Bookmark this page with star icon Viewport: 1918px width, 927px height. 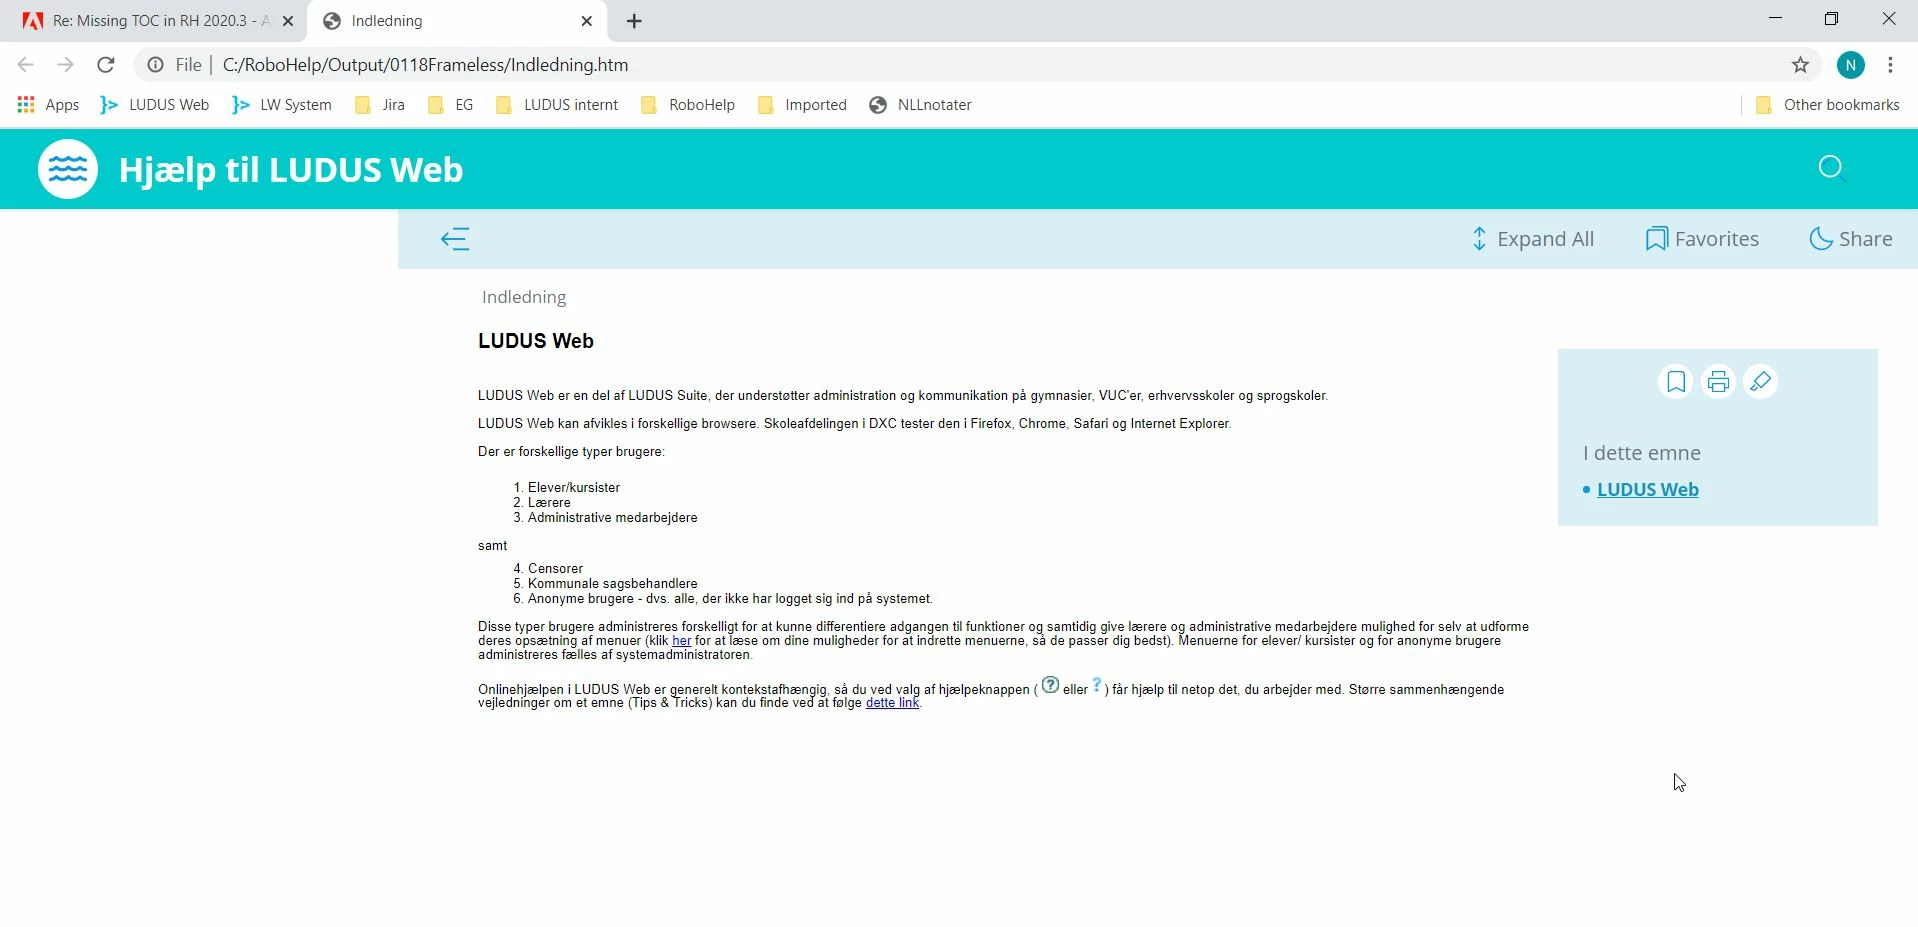[1800, 65]
